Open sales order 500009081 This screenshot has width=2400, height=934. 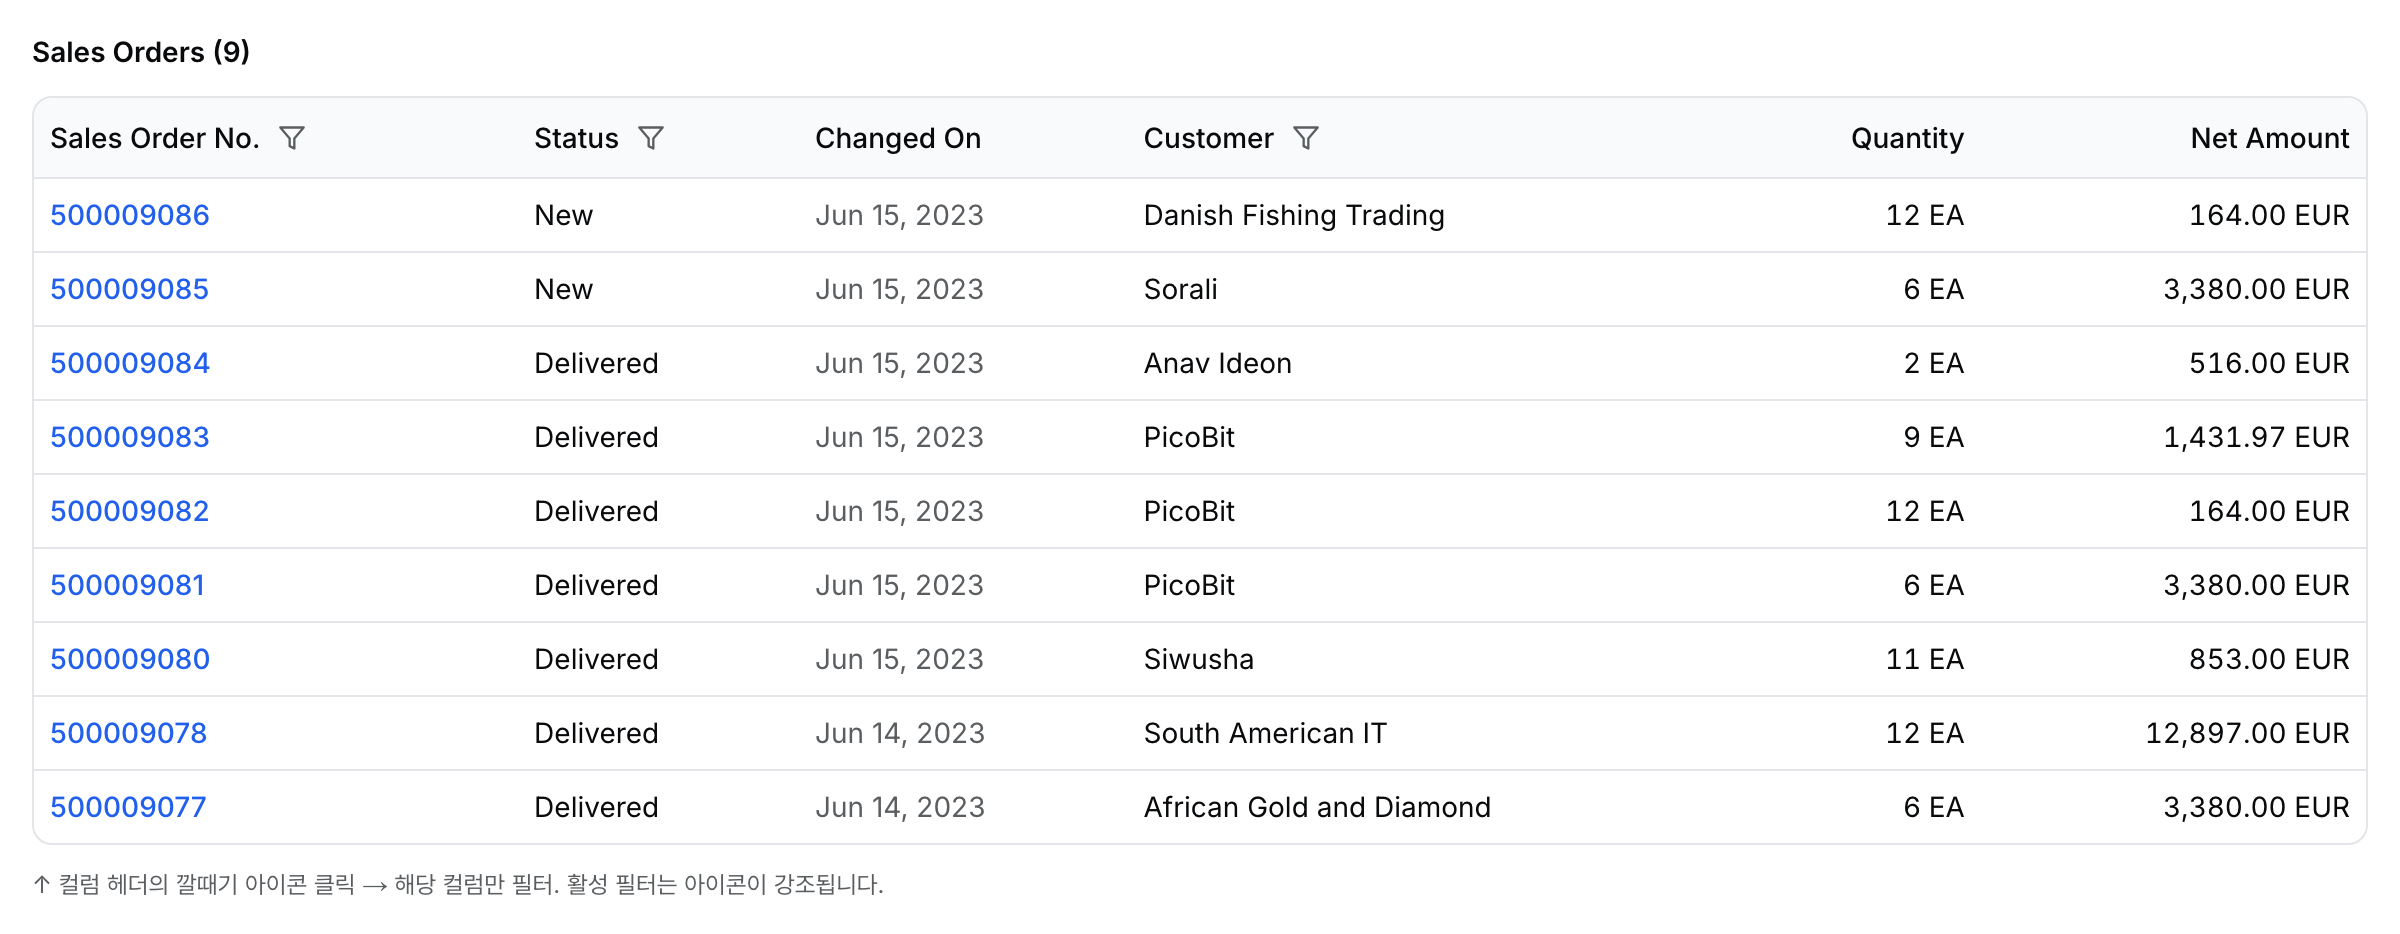pos(128,585)
